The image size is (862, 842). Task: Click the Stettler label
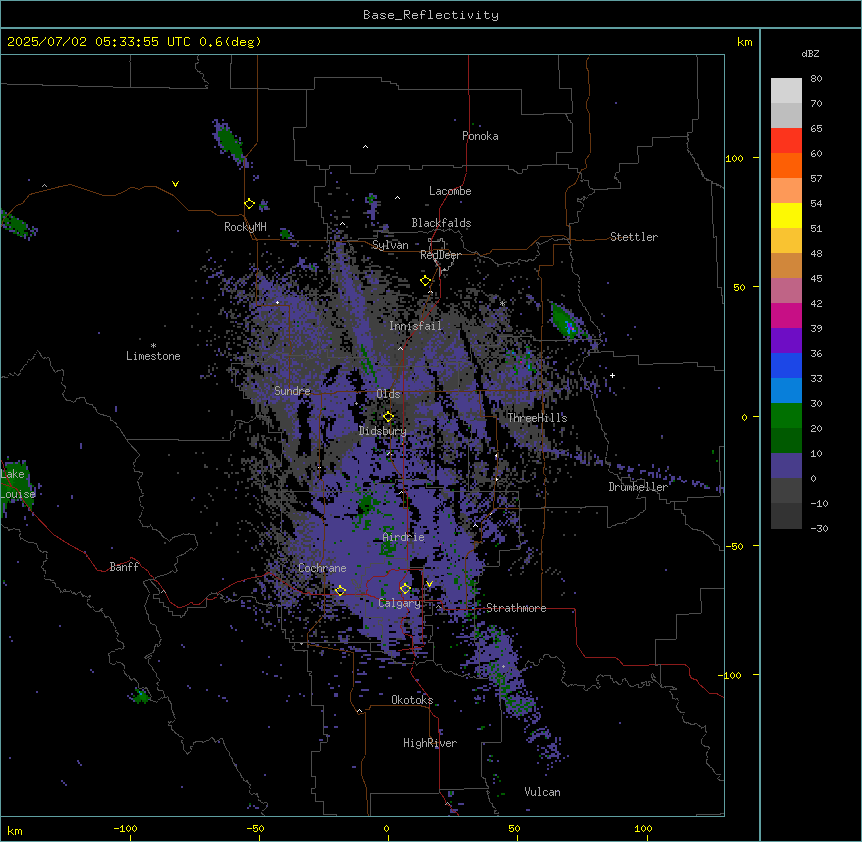point(634,237)
